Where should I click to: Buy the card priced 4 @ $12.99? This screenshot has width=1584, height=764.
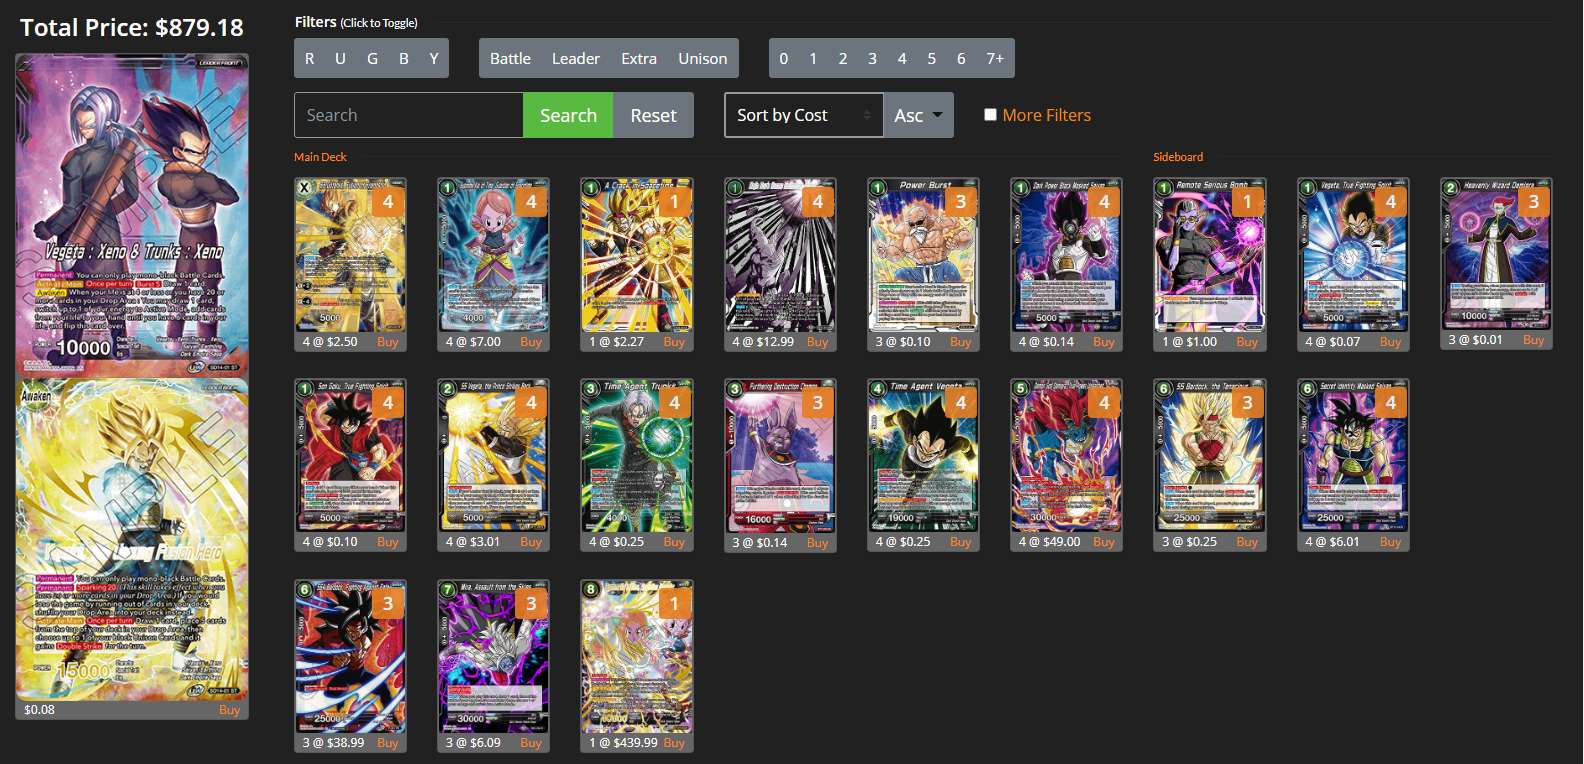tap(817, 342)
